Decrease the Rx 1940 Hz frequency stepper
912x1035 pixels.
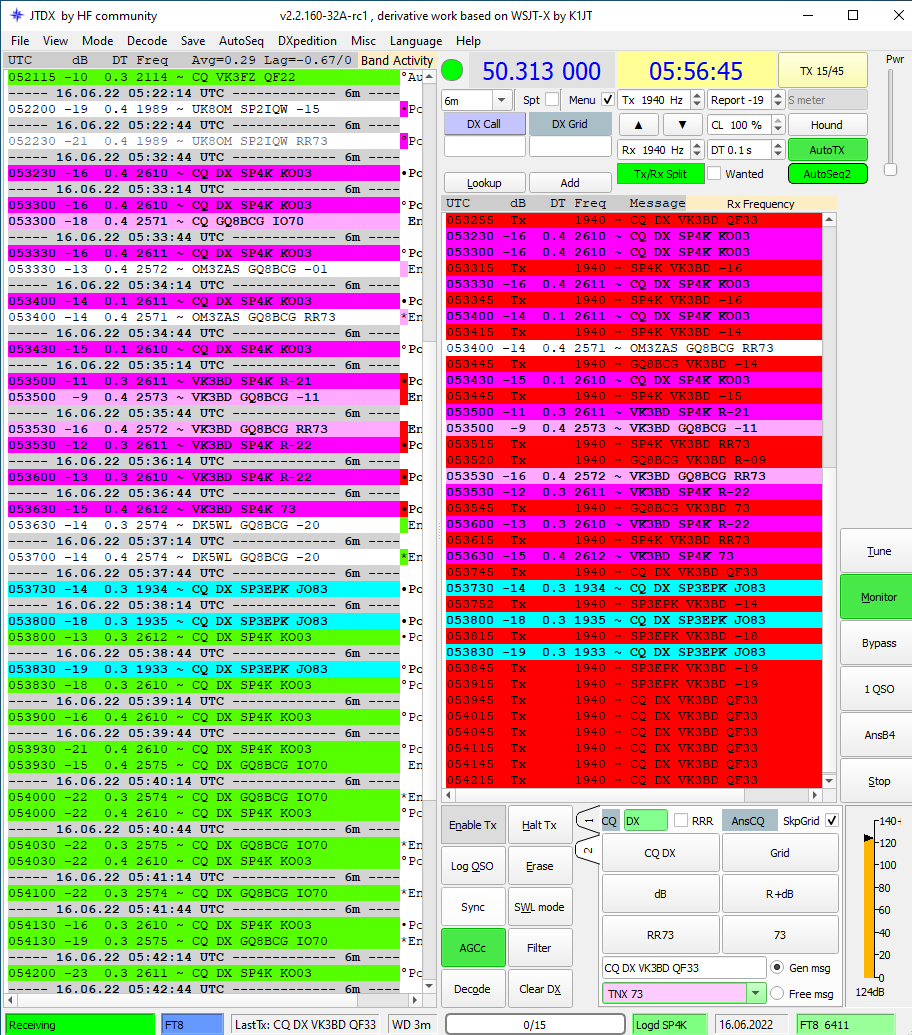click(697, 154)
